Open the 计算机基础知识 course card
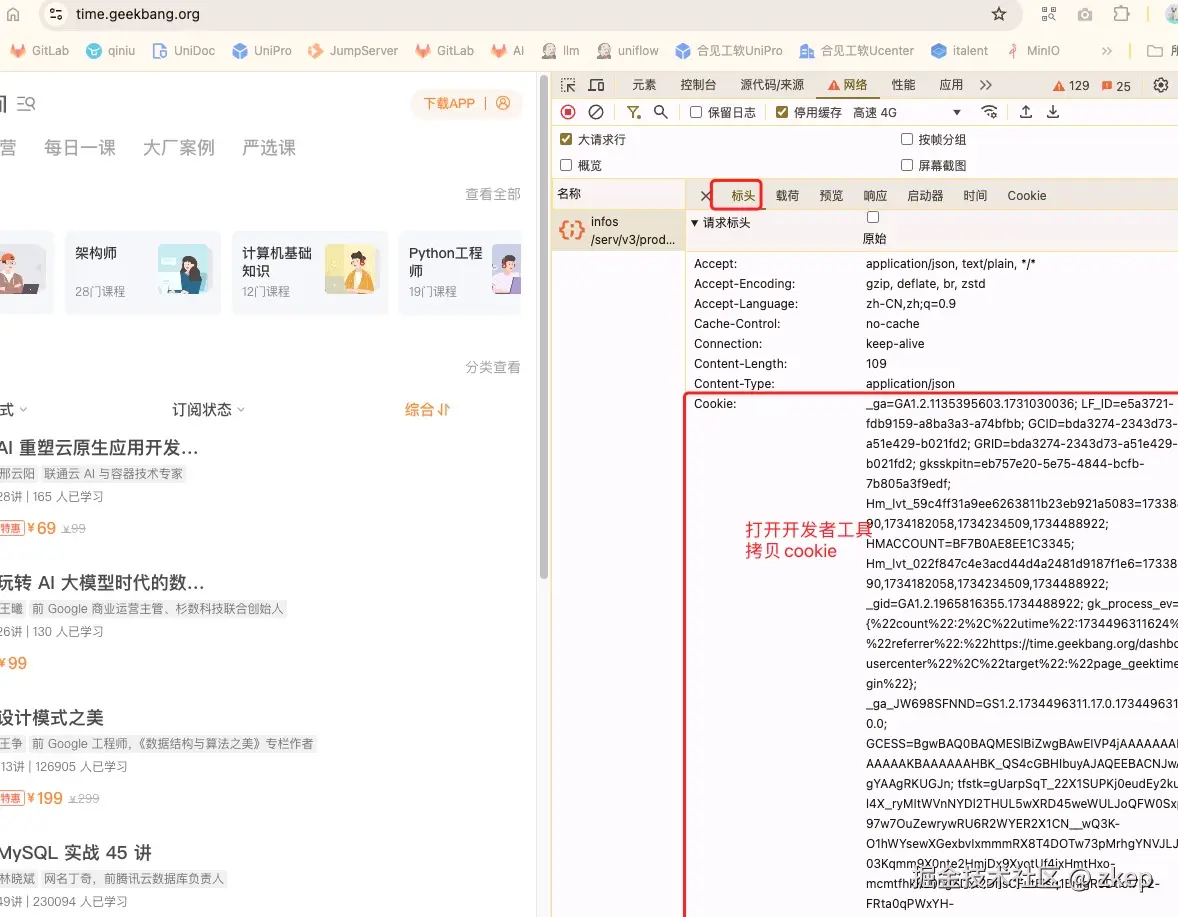The image size is (1178, 917). click(310, 272)
